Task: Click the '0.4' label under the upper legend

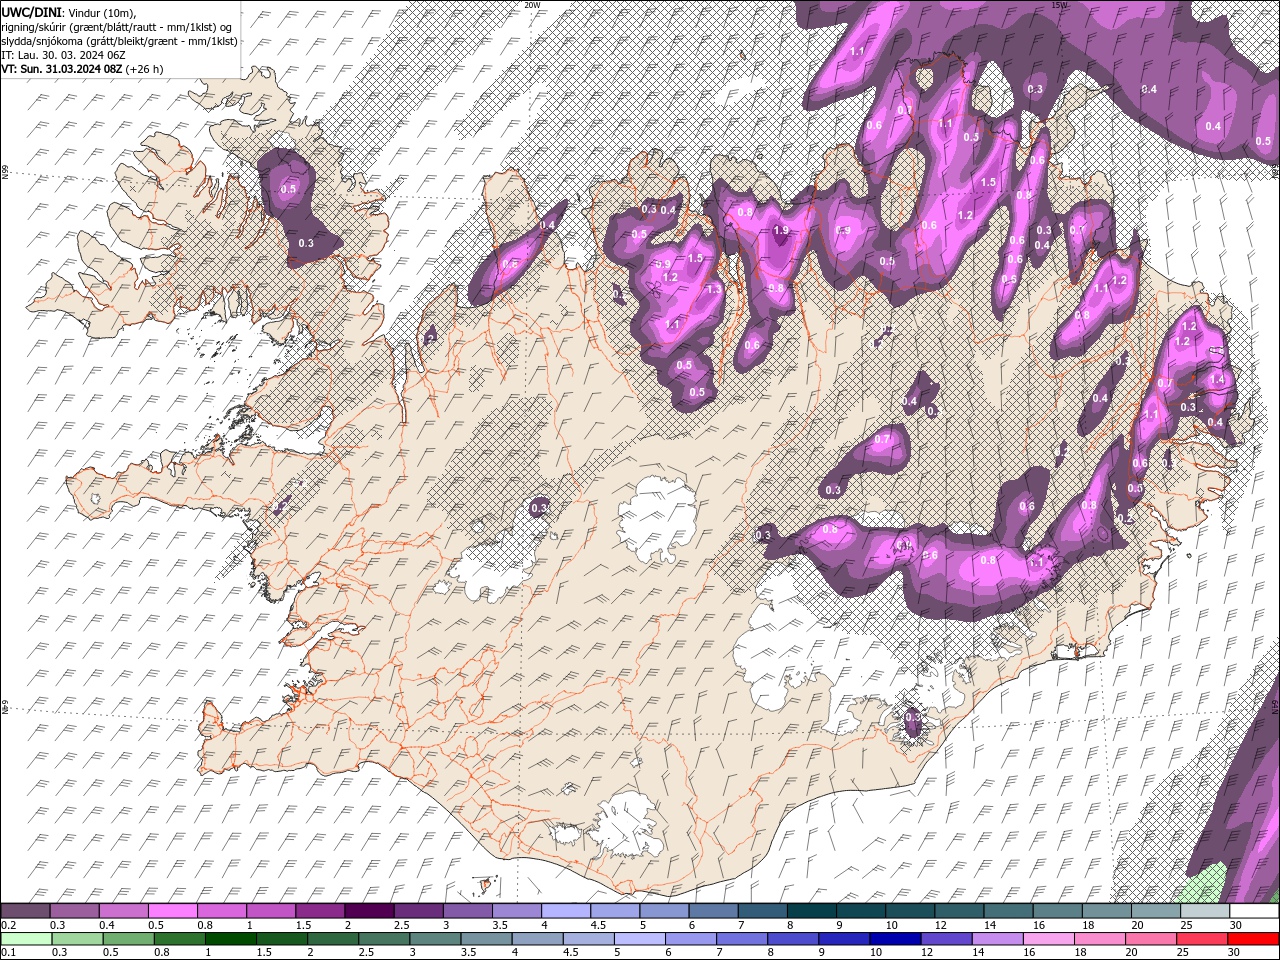Action: [107, 925]
